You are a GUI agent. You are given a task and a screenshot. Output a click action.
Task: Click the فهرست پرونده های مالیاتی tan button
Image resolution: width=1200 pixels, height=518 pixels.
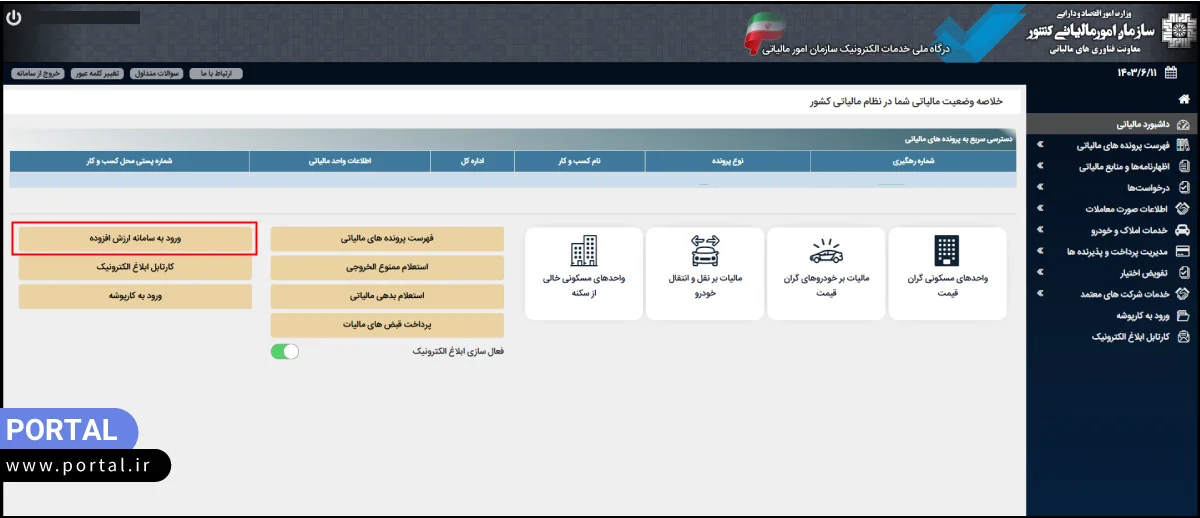387,239
